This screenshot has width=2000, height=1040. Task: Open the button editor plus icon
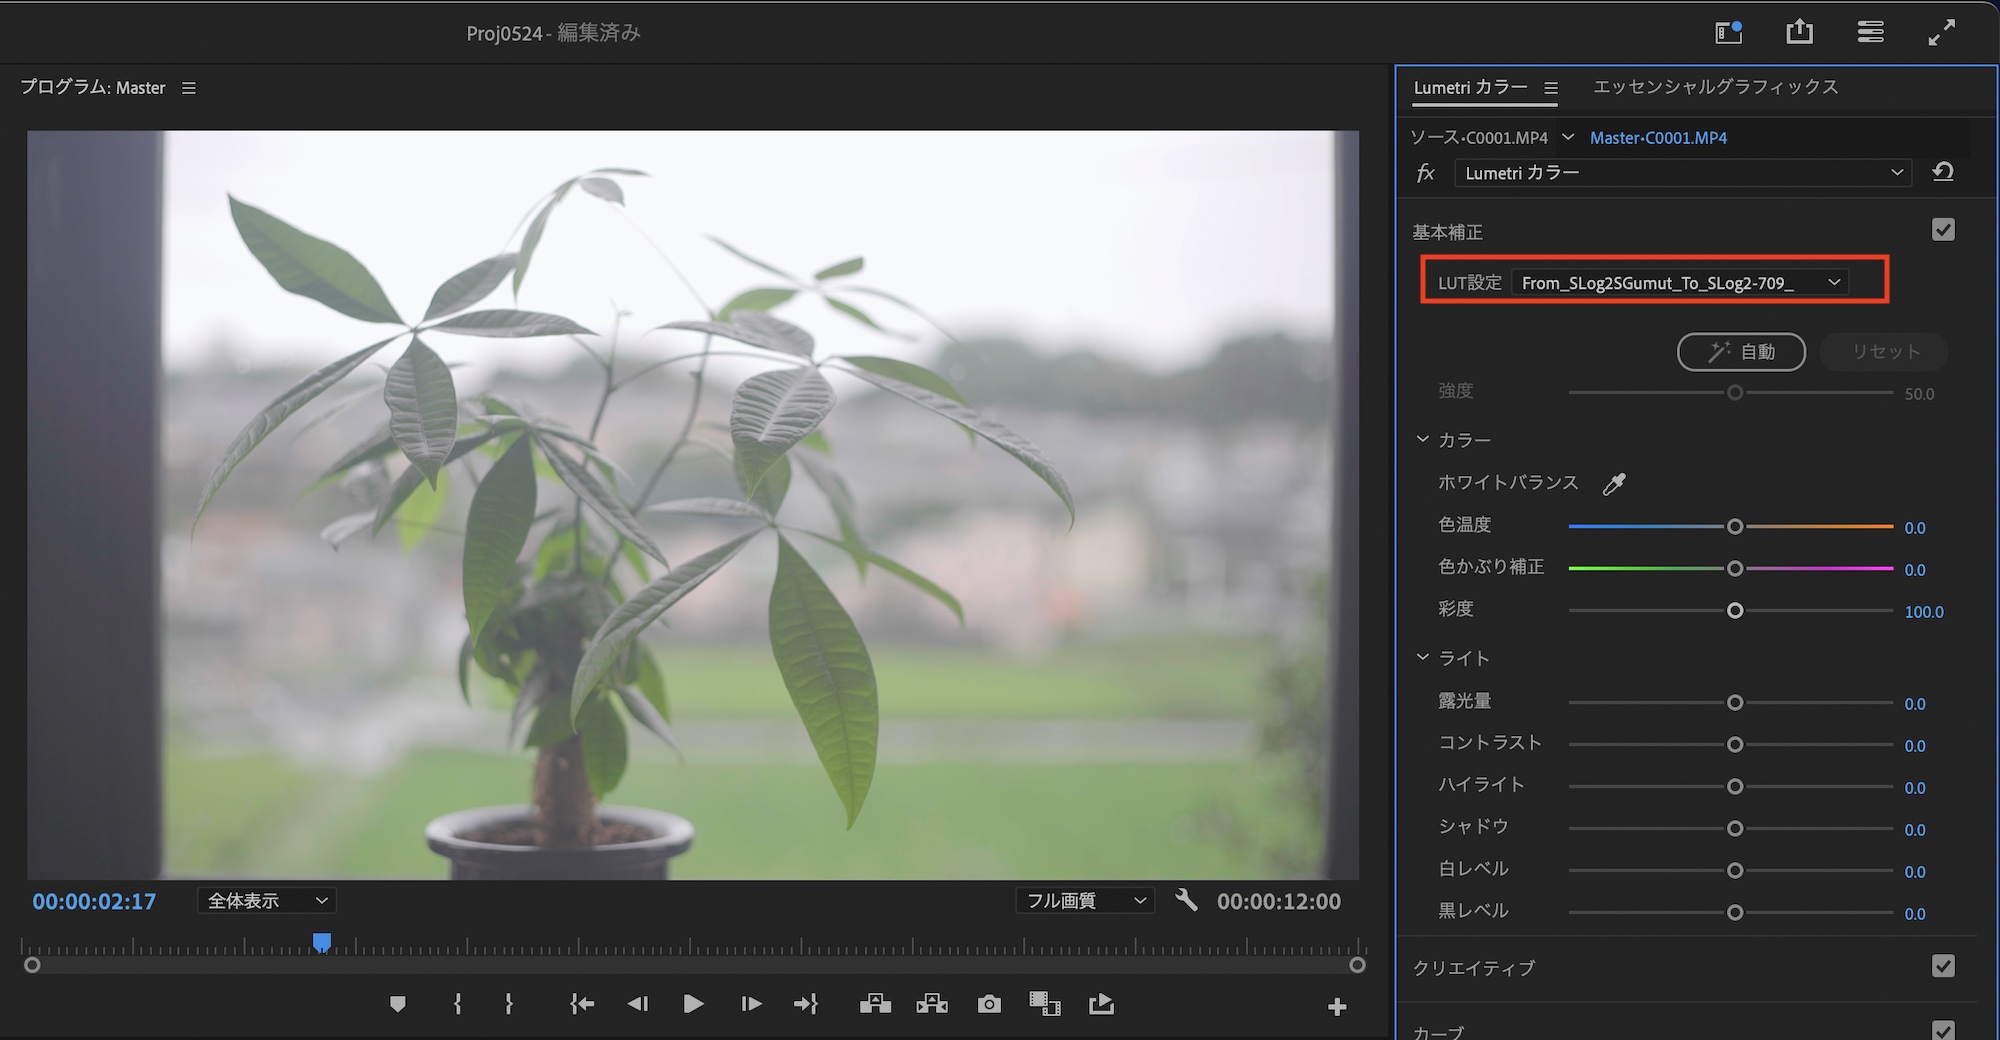tap(1337, 1007)
